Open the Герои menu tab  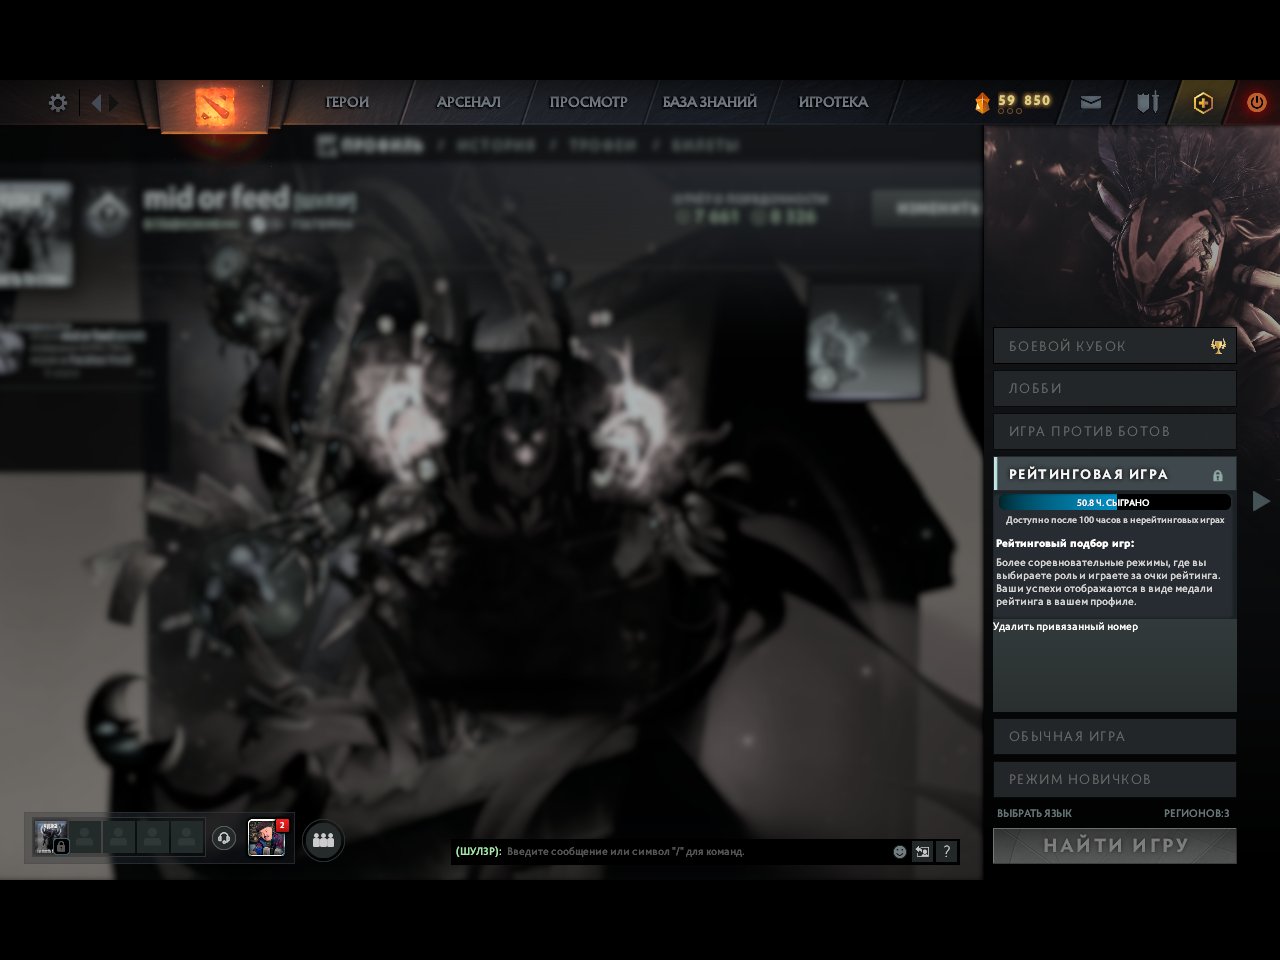coord(347,102)
